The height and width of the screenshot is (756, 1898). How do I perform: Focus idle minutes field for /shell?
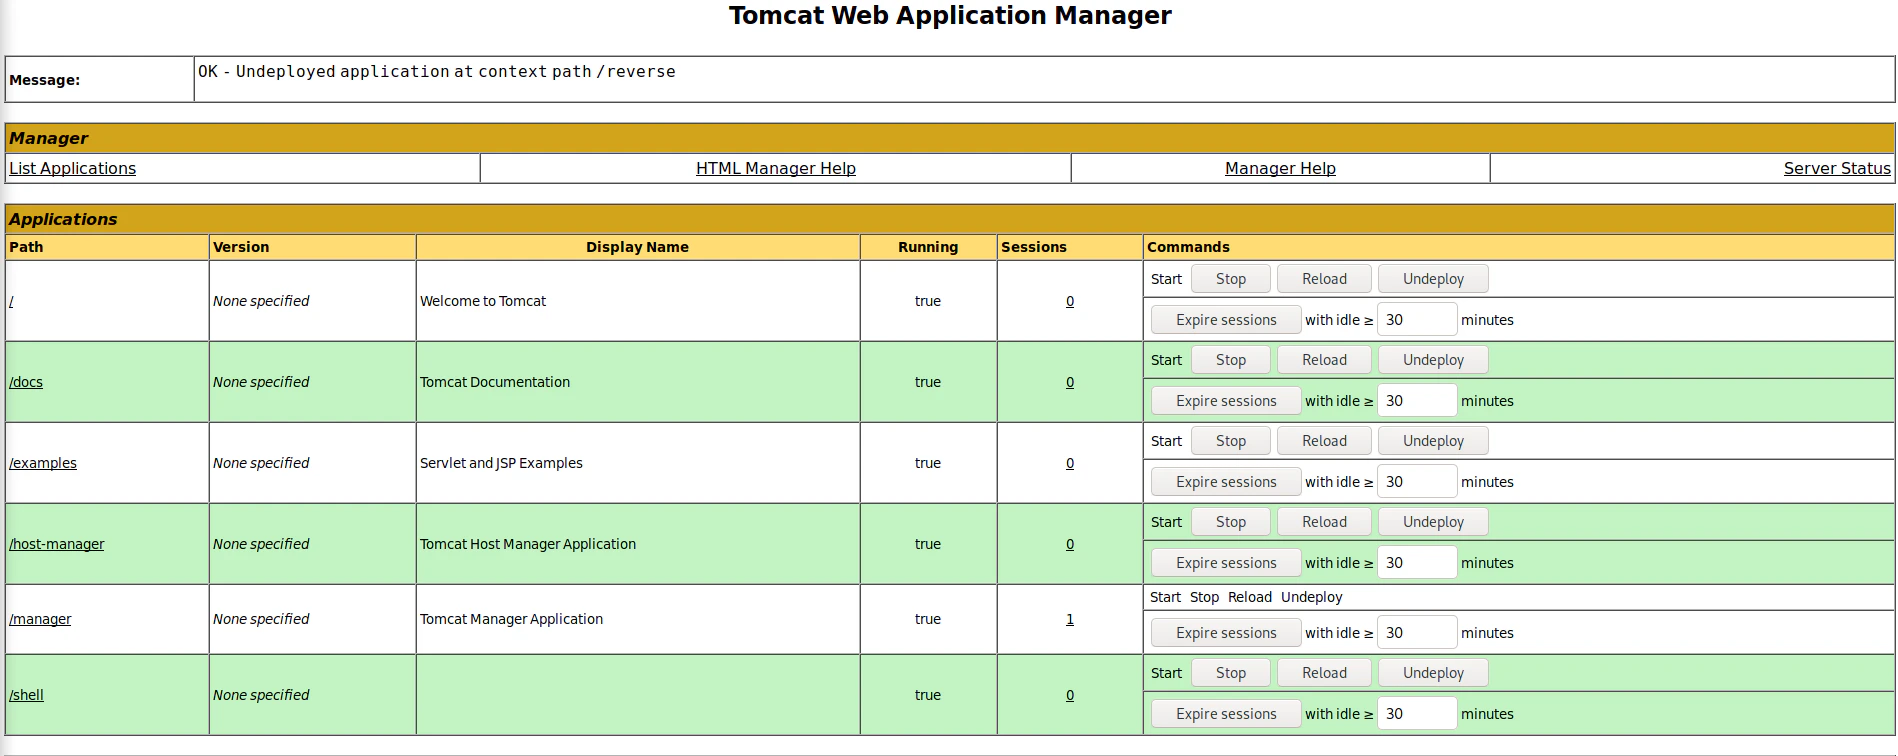coord(1417,714)
